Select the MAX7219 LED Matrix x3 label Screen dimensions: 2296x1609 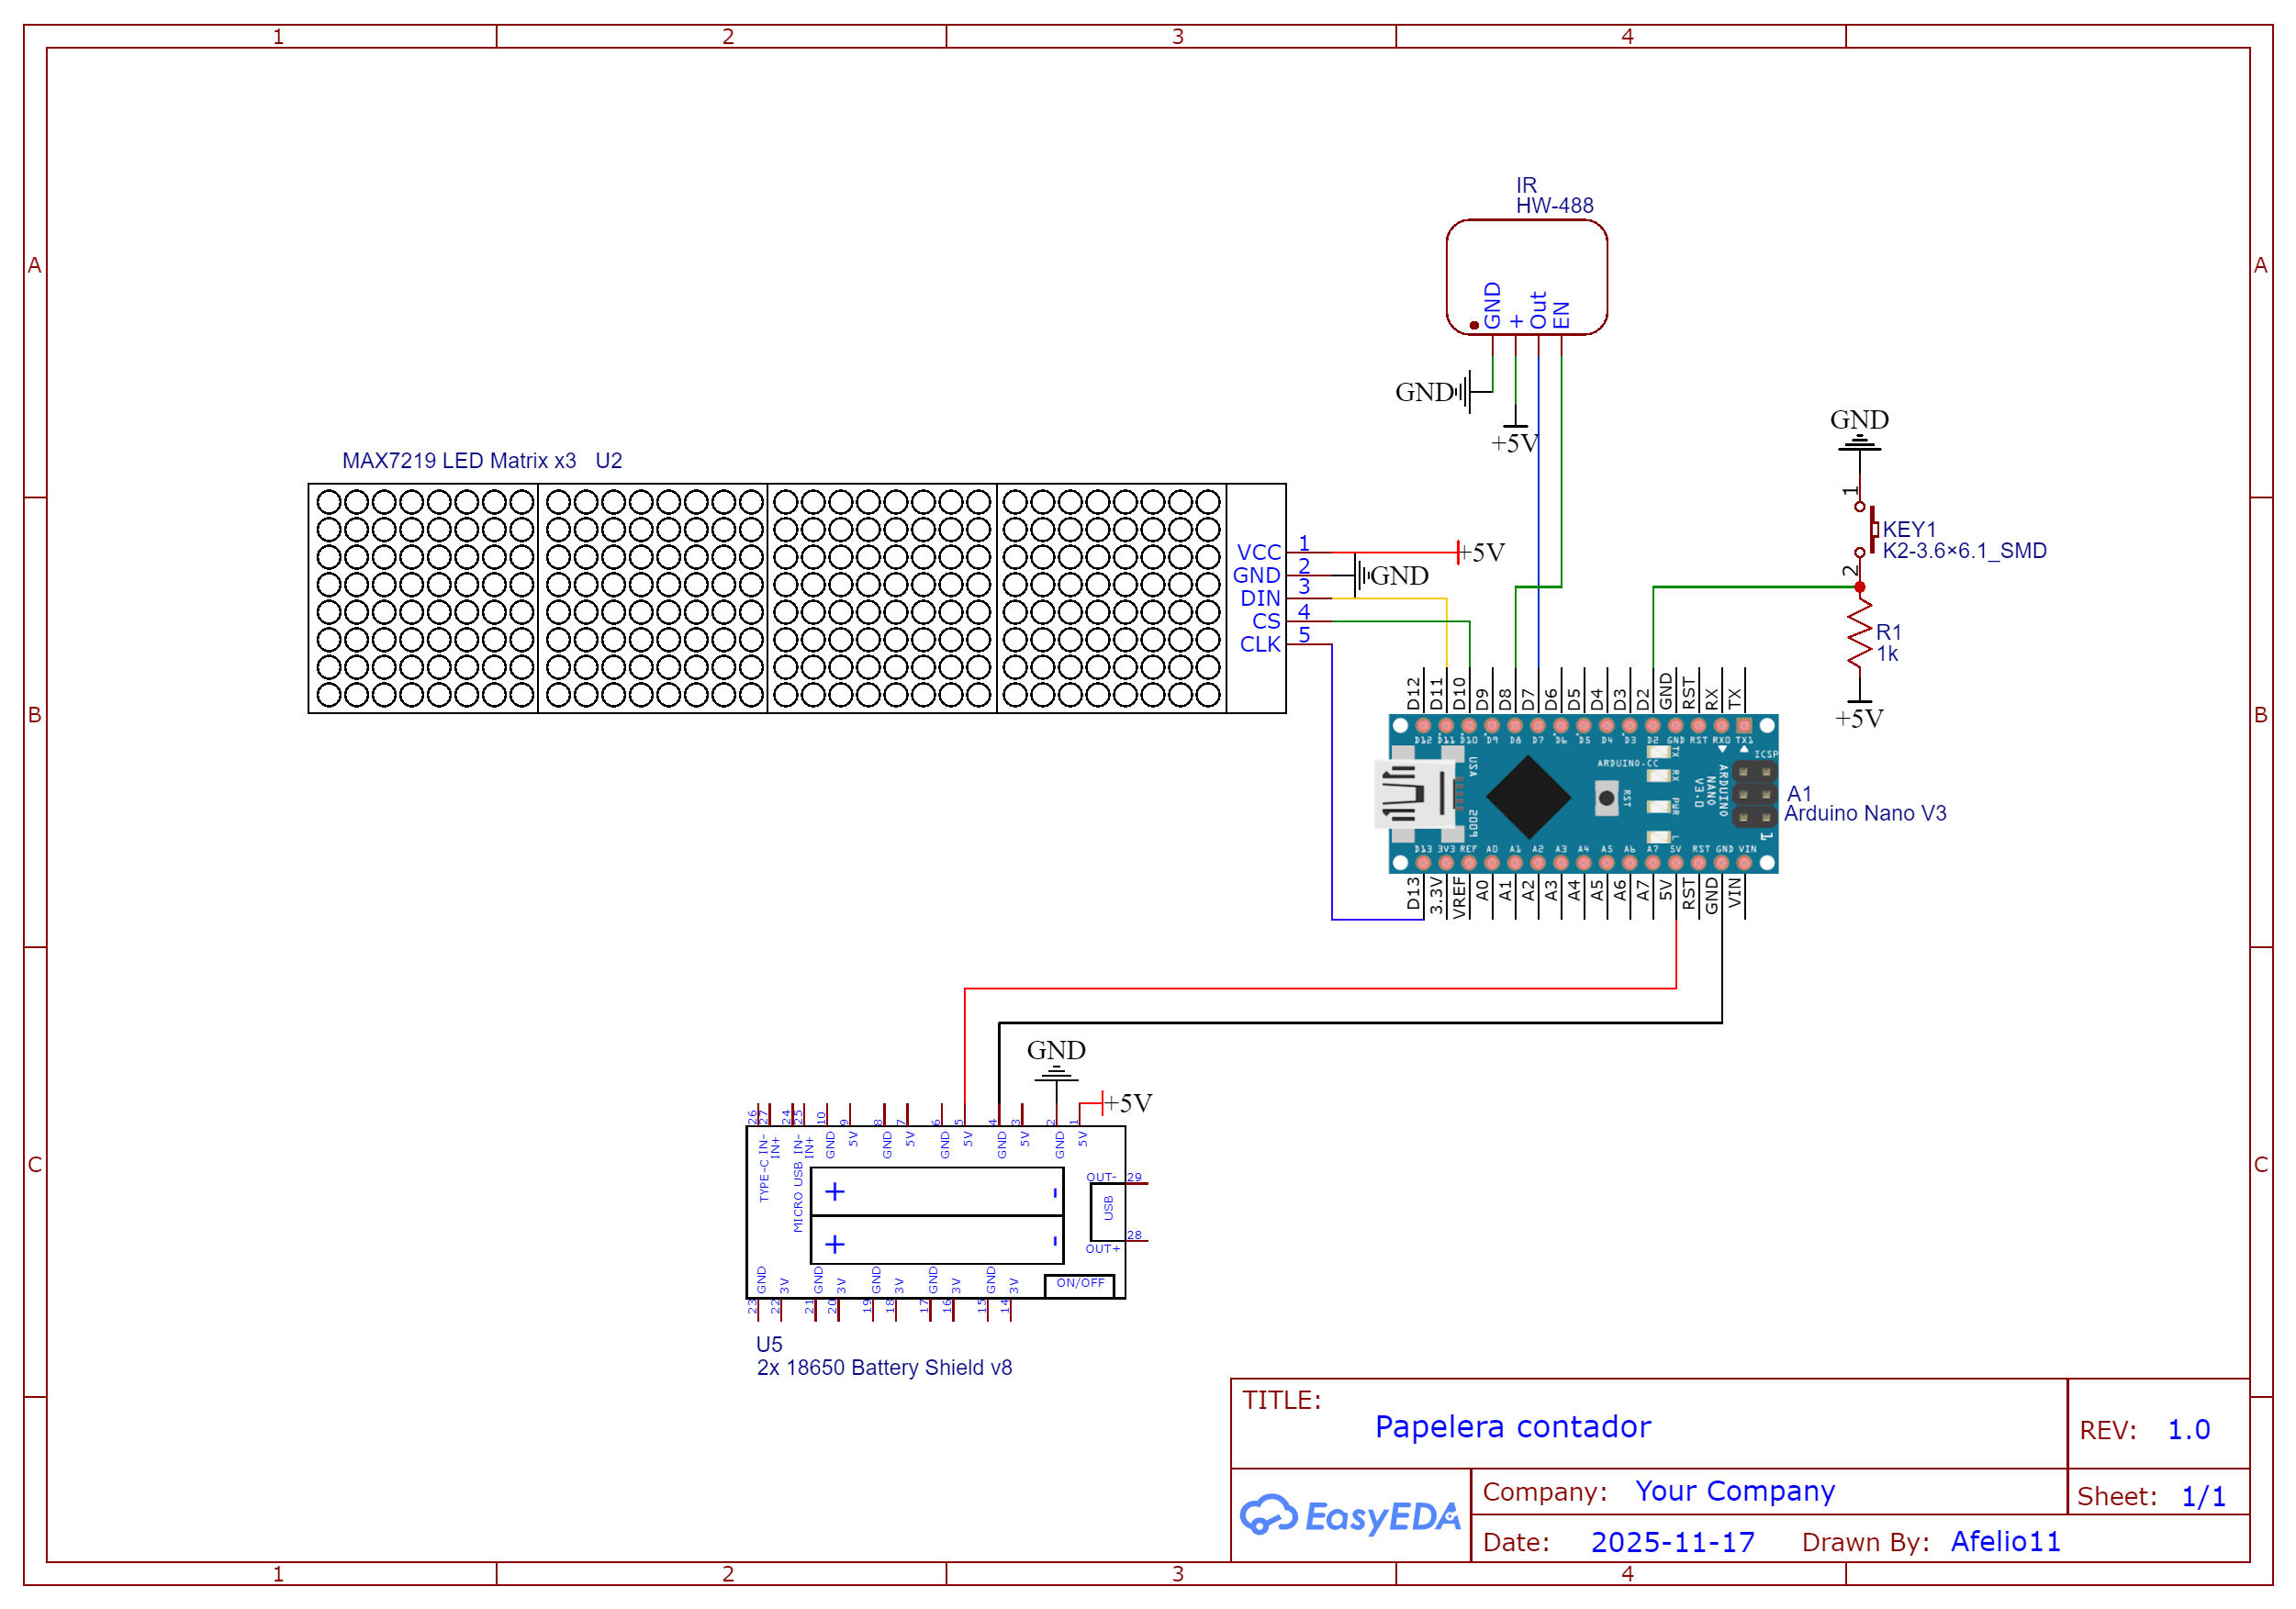459,461
